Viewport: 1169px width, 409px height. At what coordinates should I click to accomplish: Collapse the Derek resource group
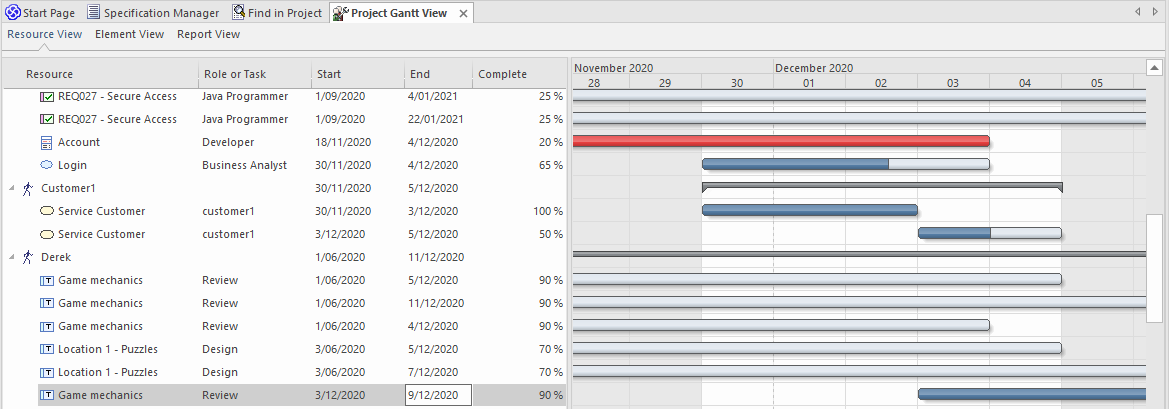point(11,257)
